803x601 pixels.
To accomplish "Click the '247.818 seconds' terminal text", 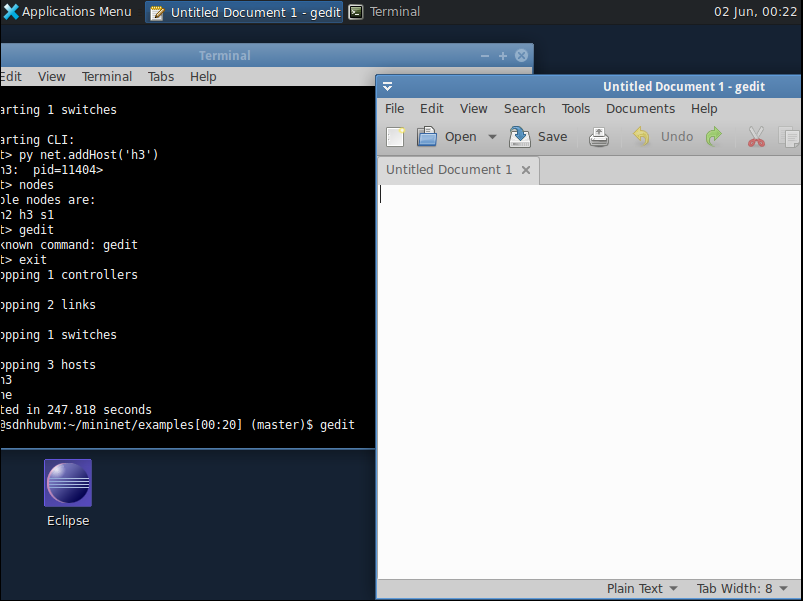I will [99, 410].
